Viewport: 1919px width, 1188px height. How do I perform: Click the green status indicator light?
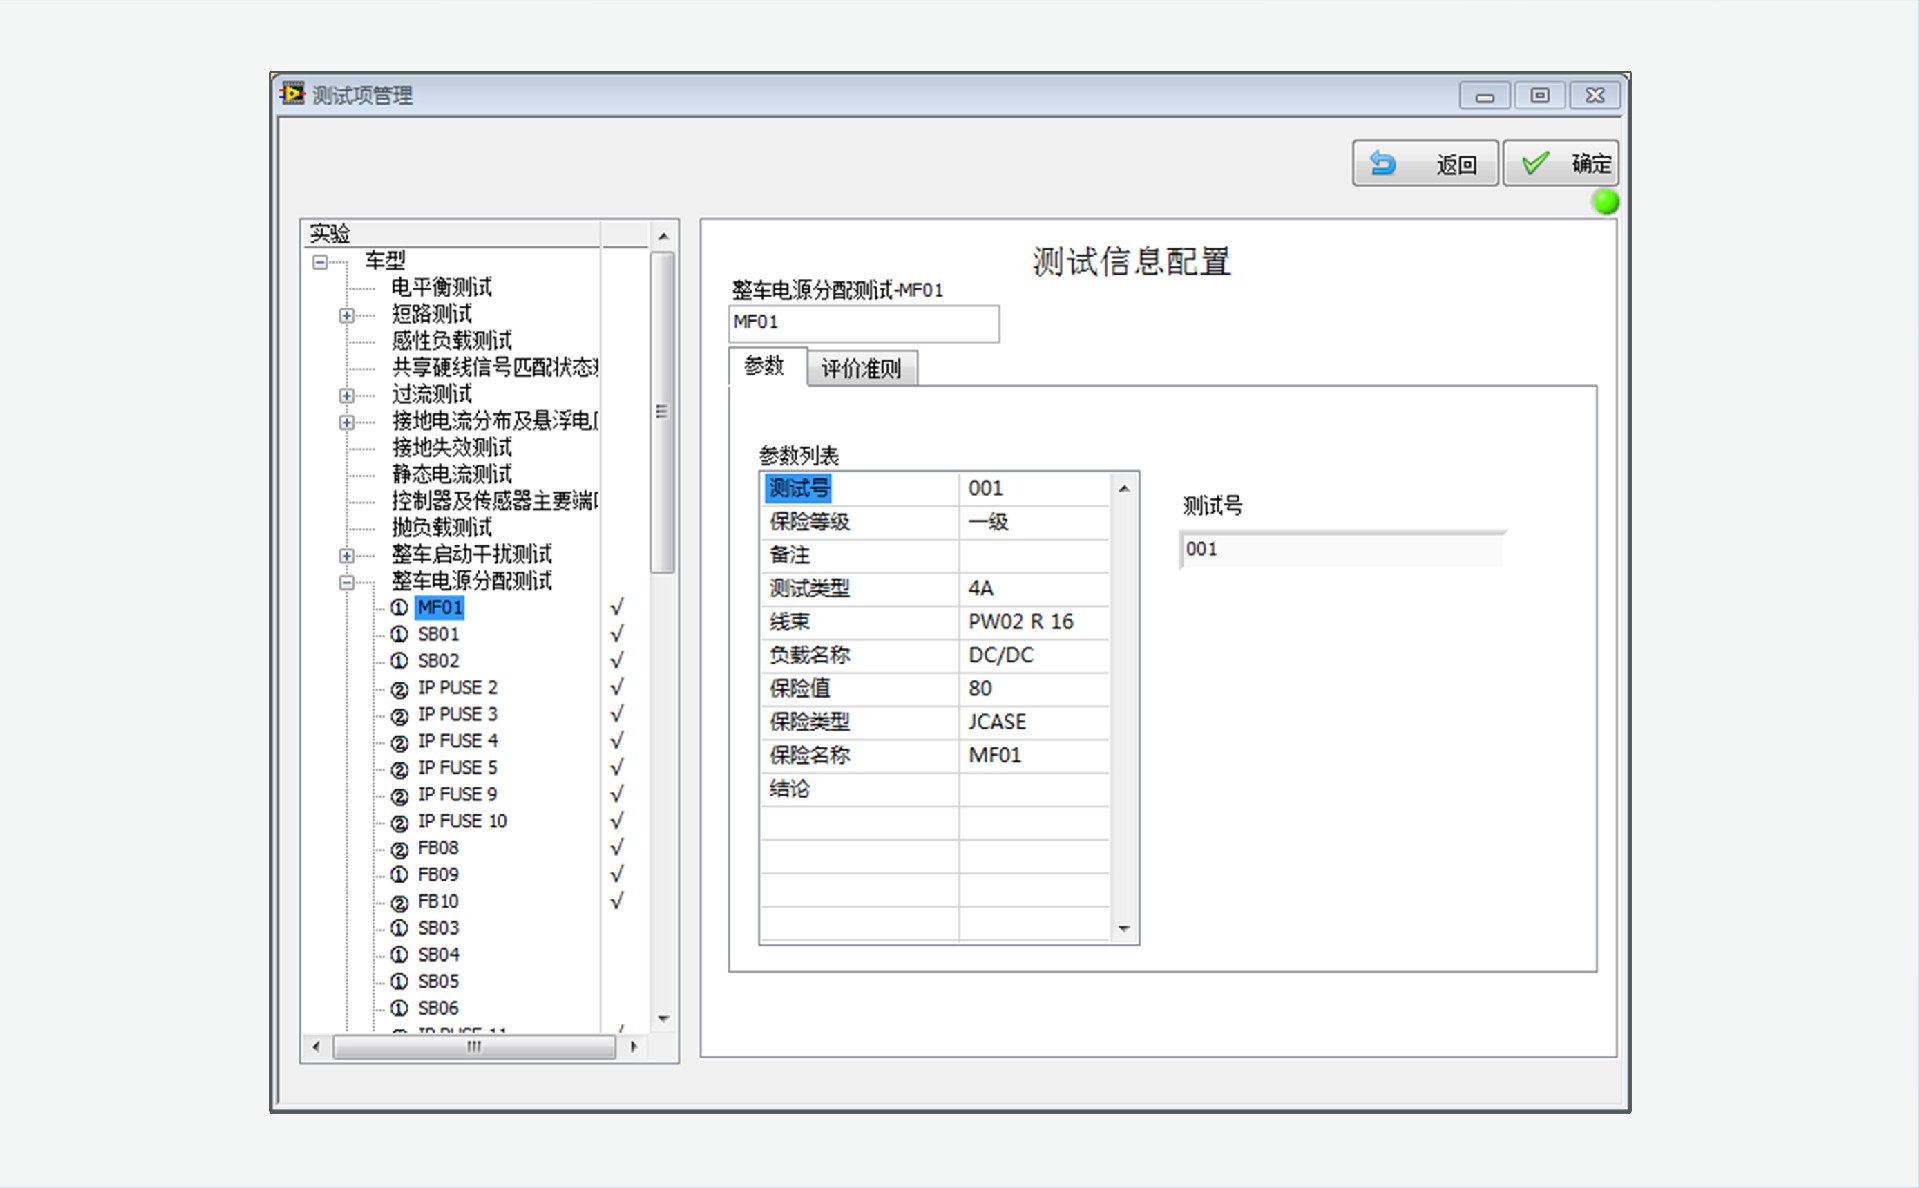click(x=1605, y=203)
